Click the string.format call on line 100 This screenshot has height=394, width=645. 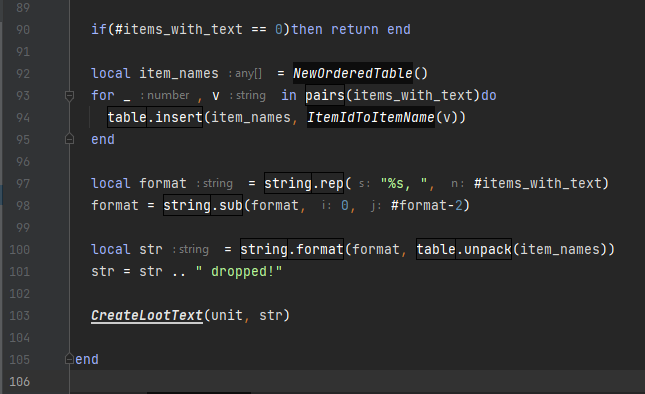(x=292, y=250)
